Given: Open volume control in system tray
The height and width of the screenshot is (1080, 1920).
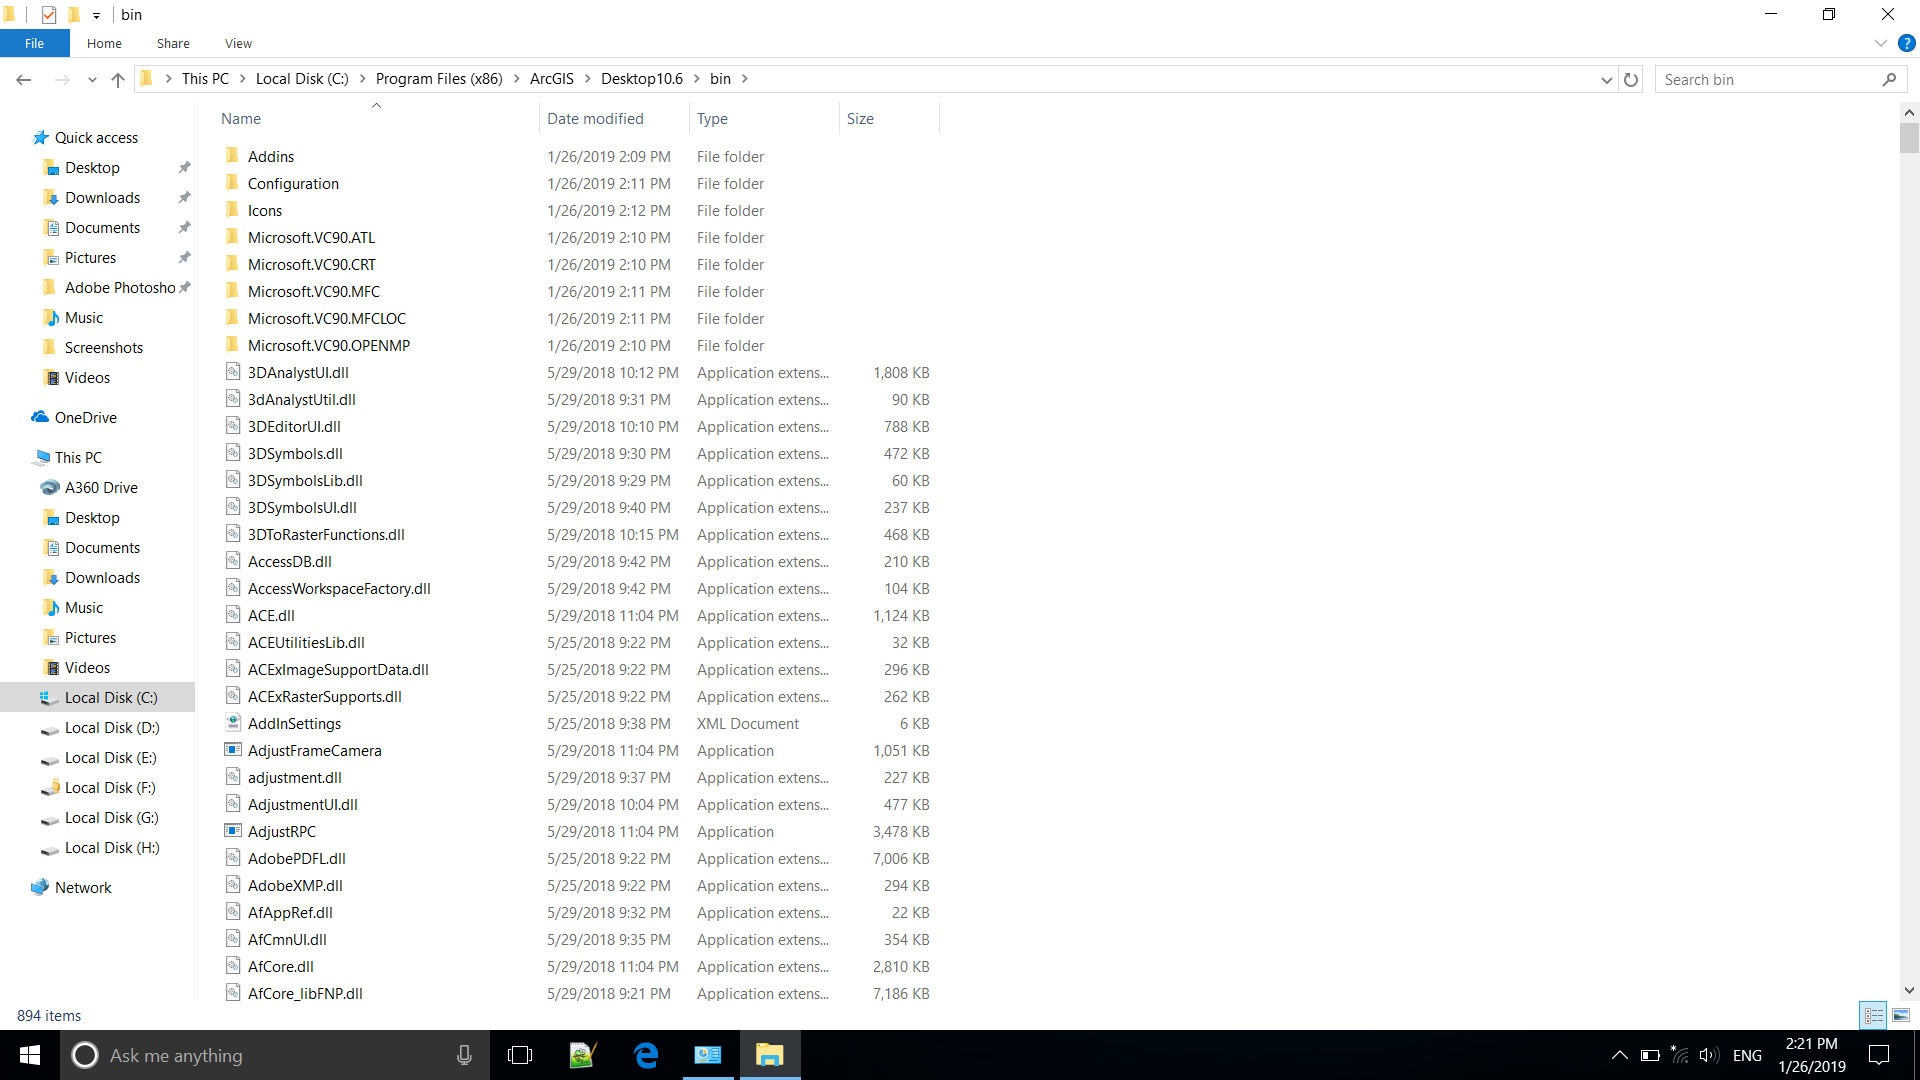Looking at the screenshot, I should [x=1709, y=1055].
